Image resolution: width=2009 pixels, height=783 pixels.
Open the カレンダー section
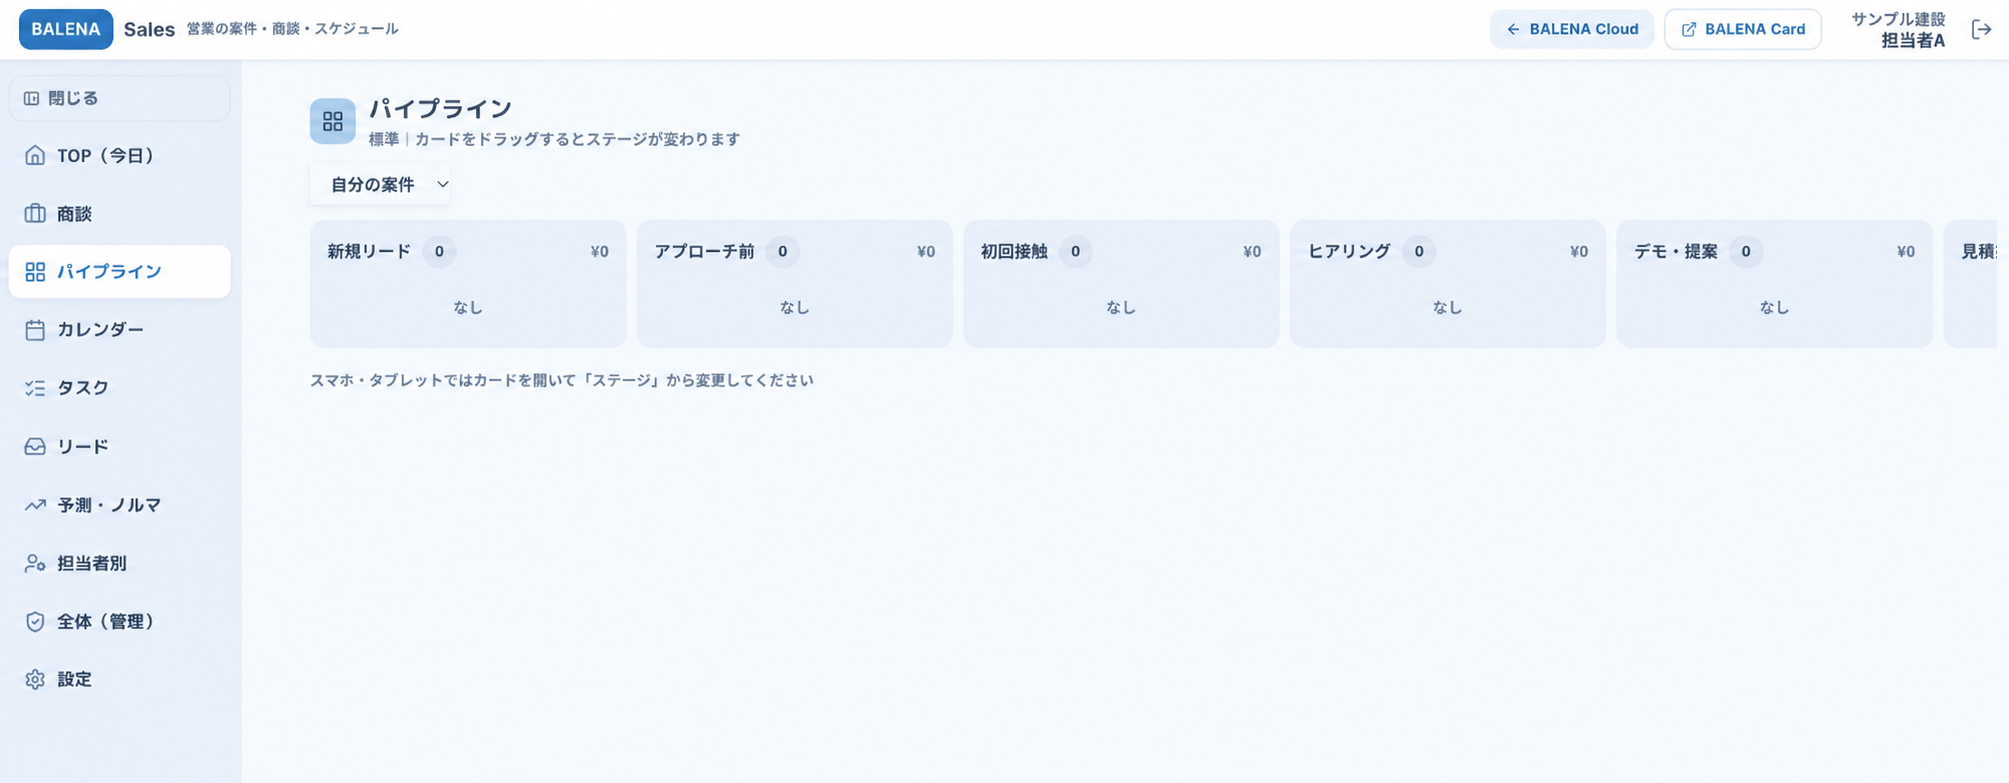point(119,330)
